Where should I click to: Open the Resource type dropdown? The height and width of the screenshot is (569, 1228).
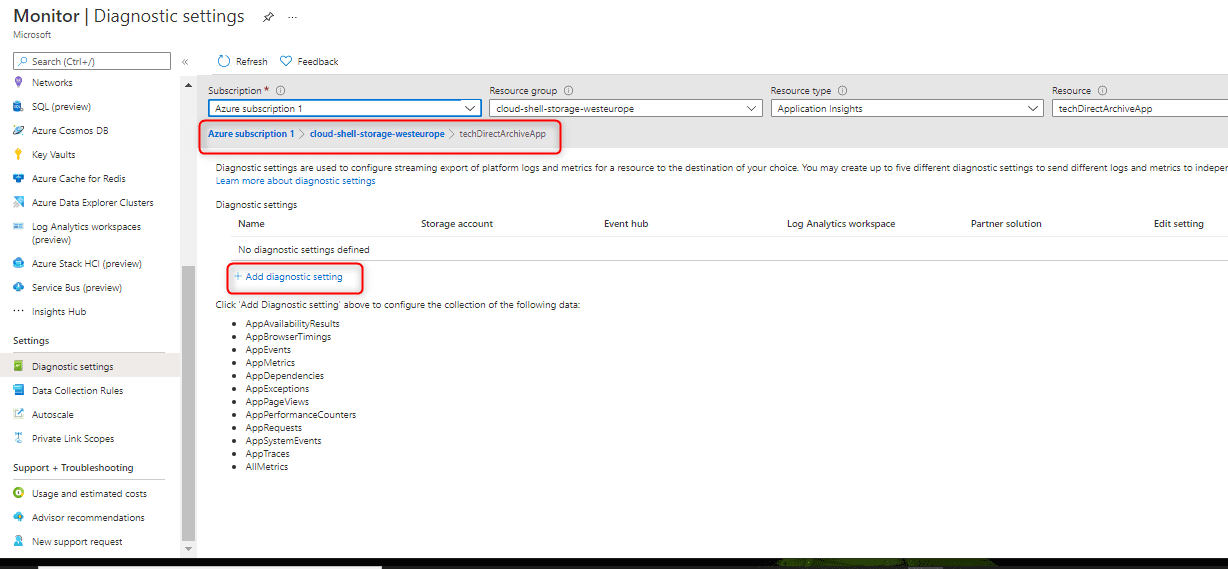coord(907,108)
